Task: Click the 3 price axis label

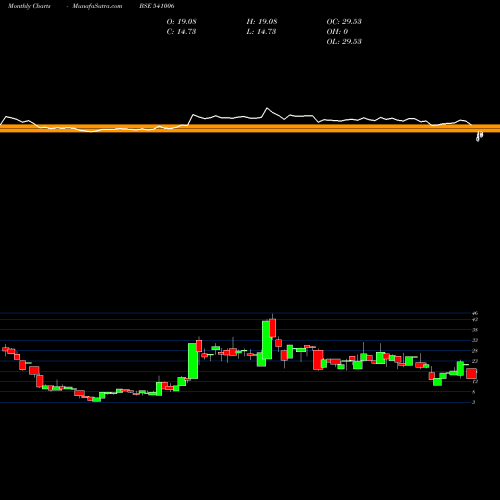Action: [x=474, y=402]
